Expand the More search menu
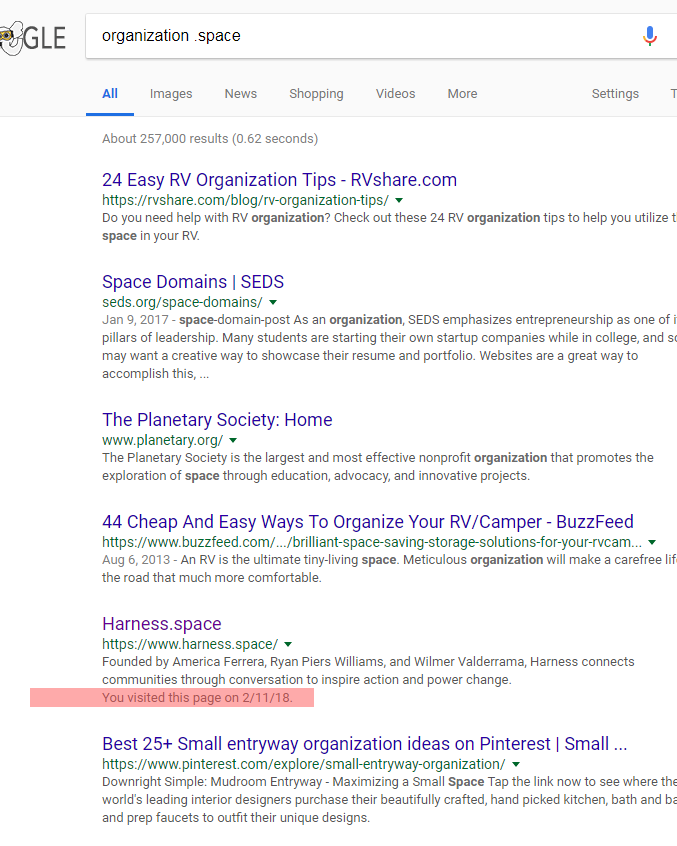Image resolution: width=677 pixels, height=846 pixels. (462, 94)
